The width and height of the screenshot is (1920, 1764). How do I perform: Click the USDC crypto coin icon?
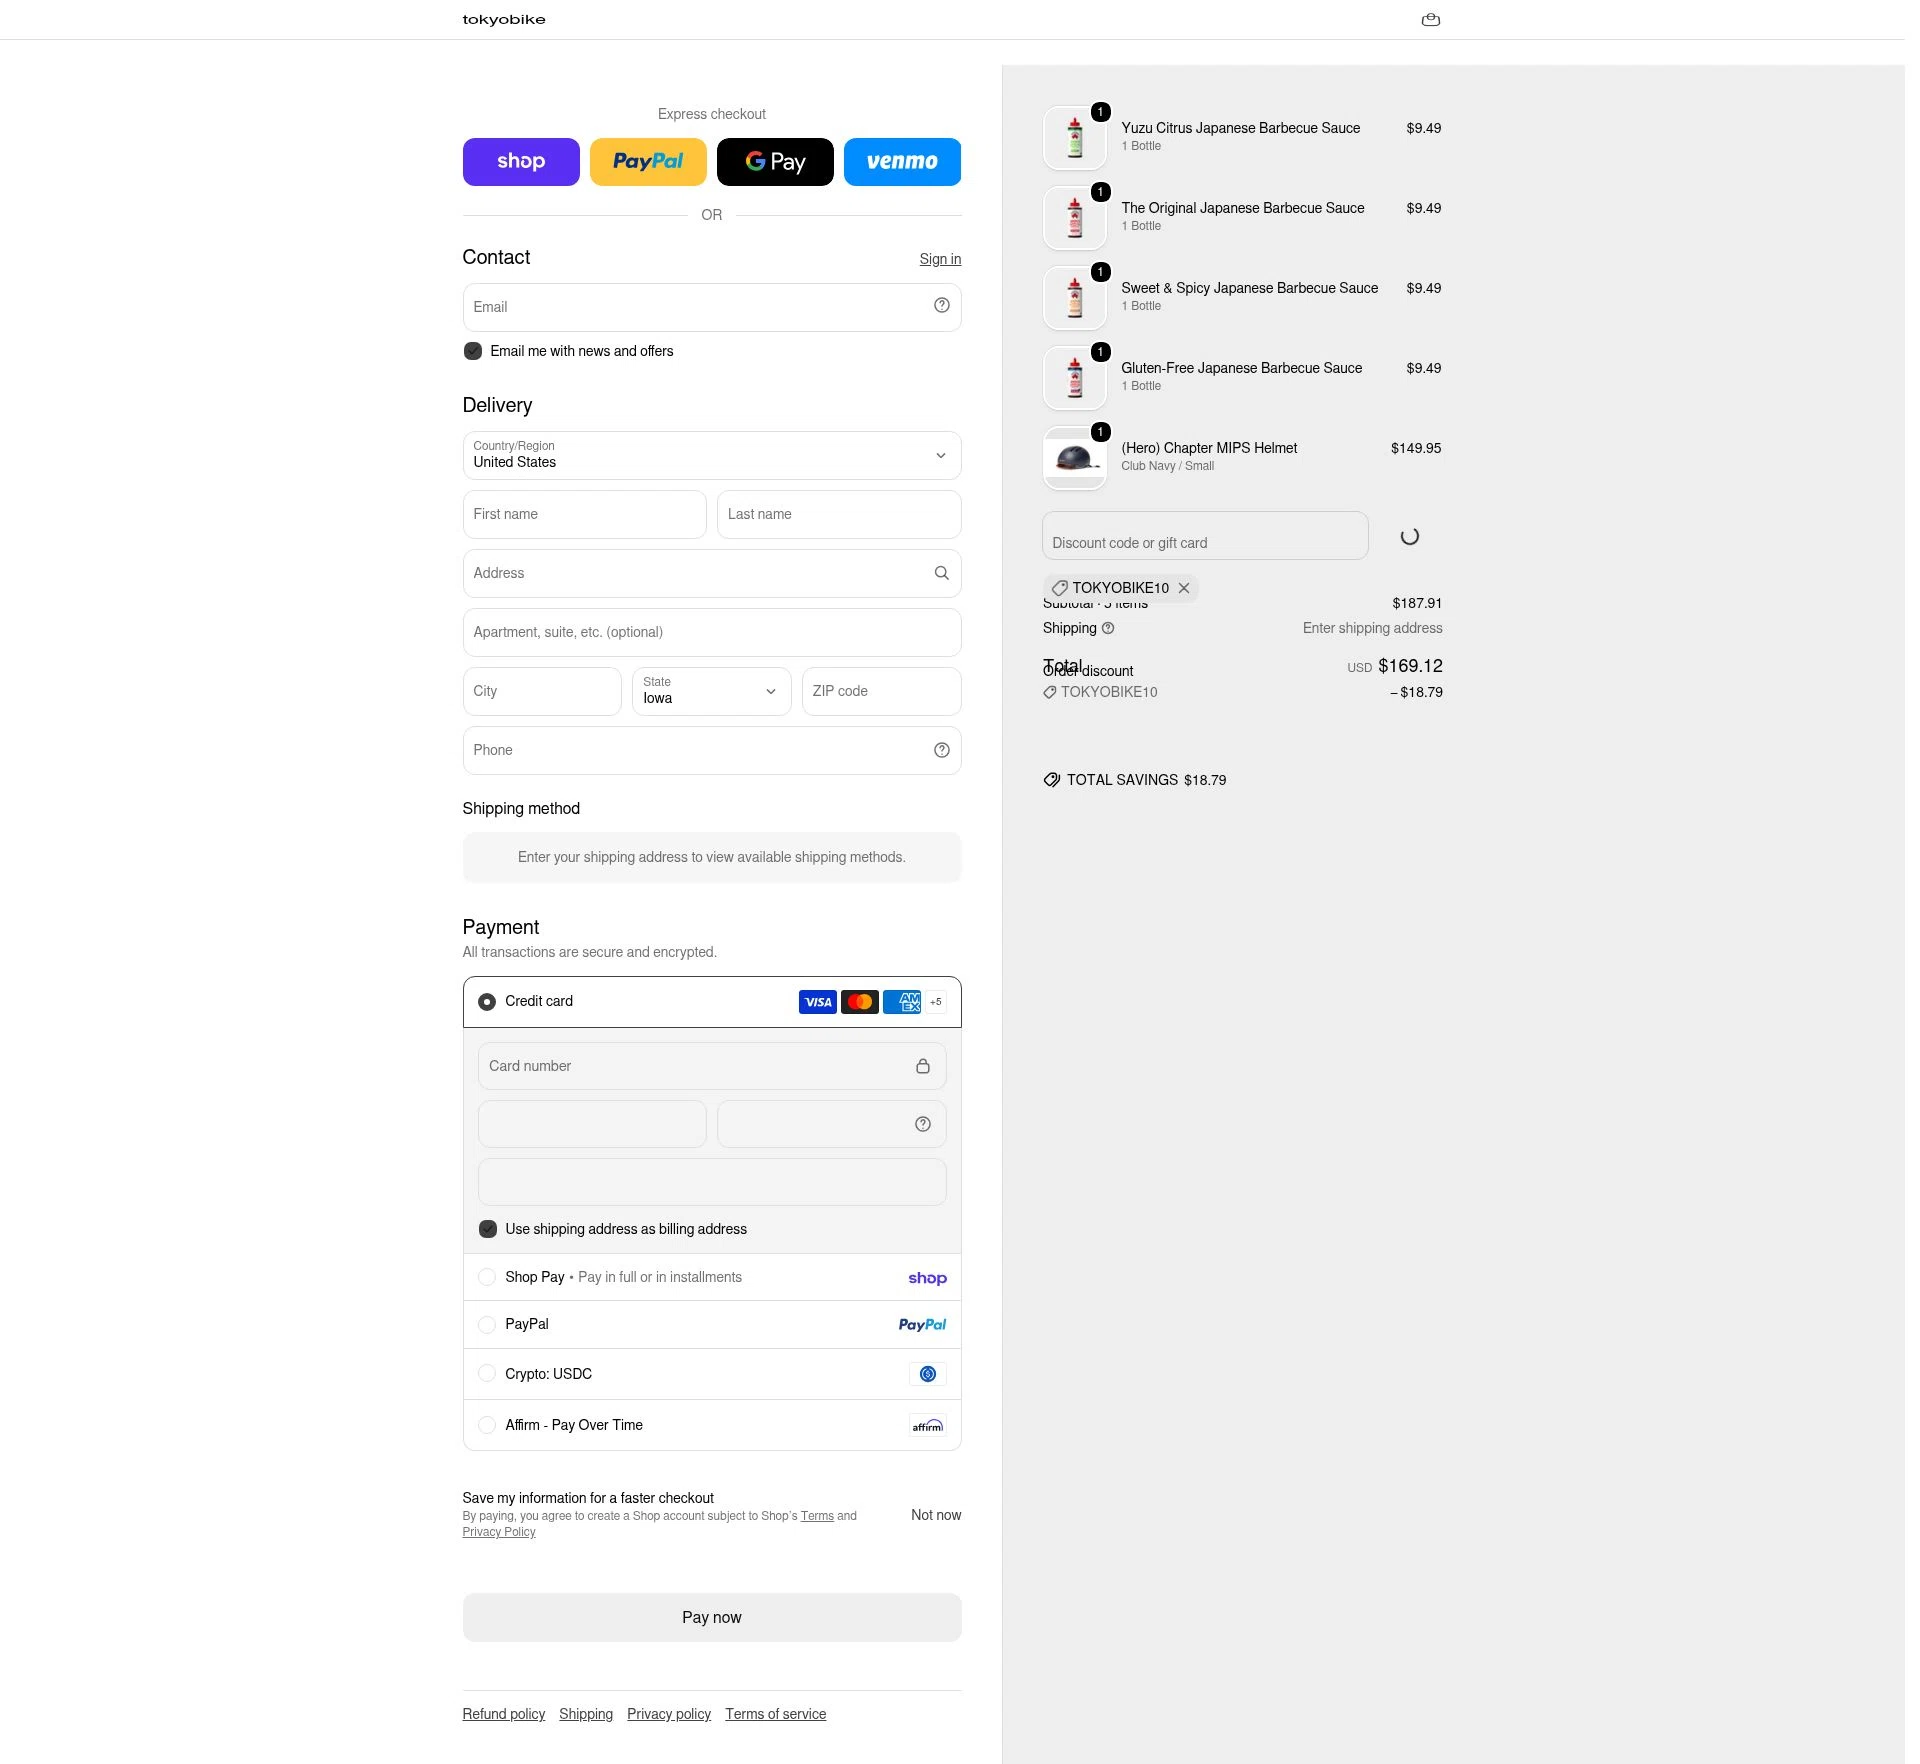928,1374
